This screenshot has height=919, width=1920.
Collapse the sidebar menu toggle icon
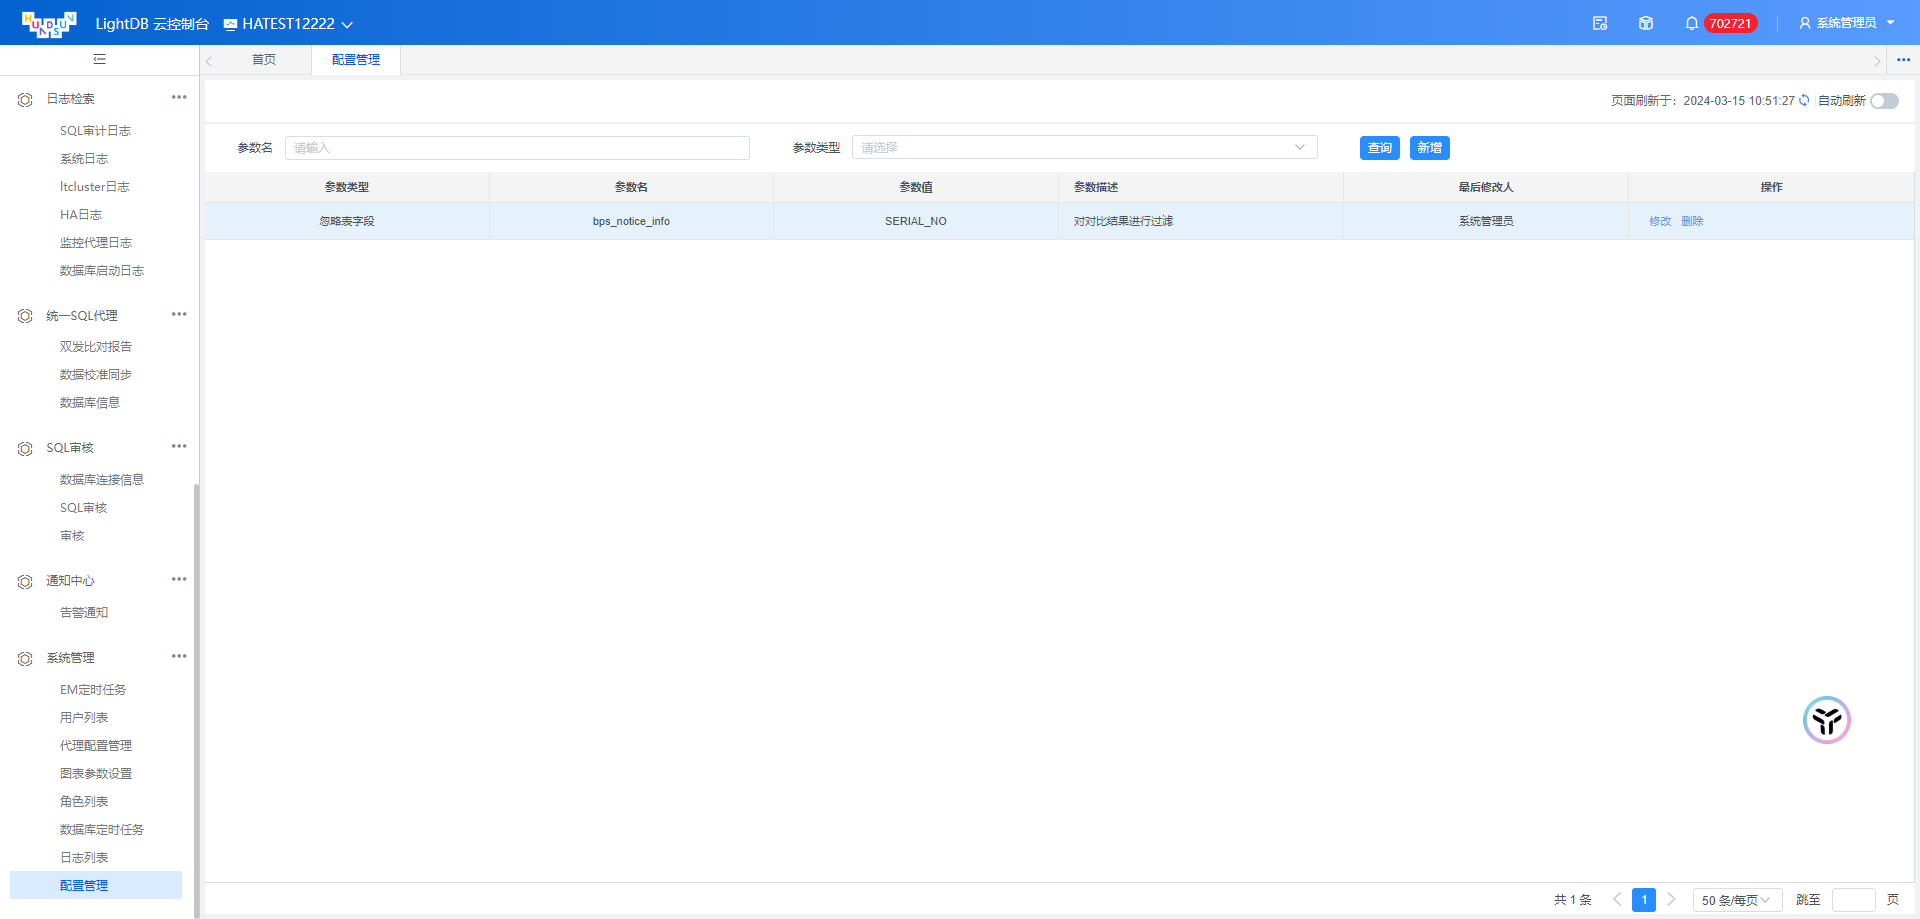tap(99, 59)
